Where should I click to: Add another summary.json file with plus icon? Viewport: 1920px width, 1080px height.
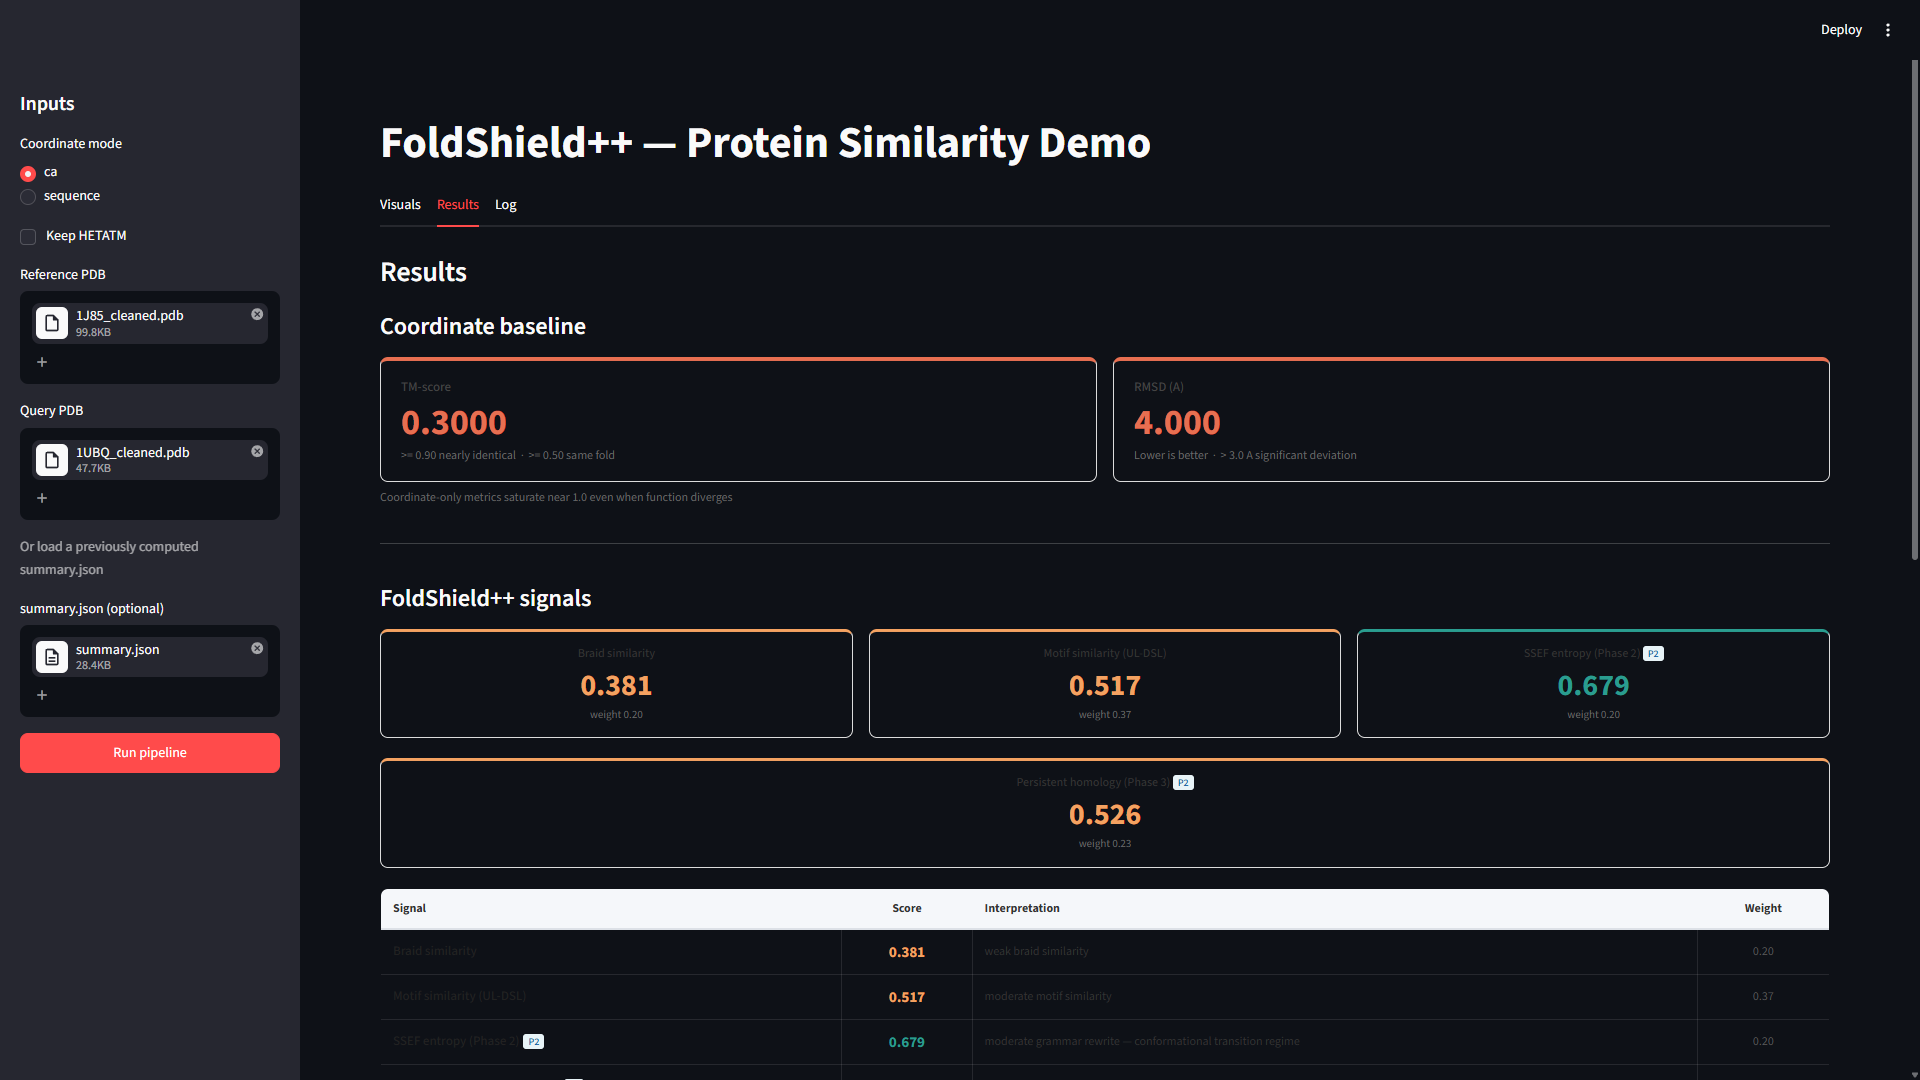pyautogui.click(x=42, y=695)
